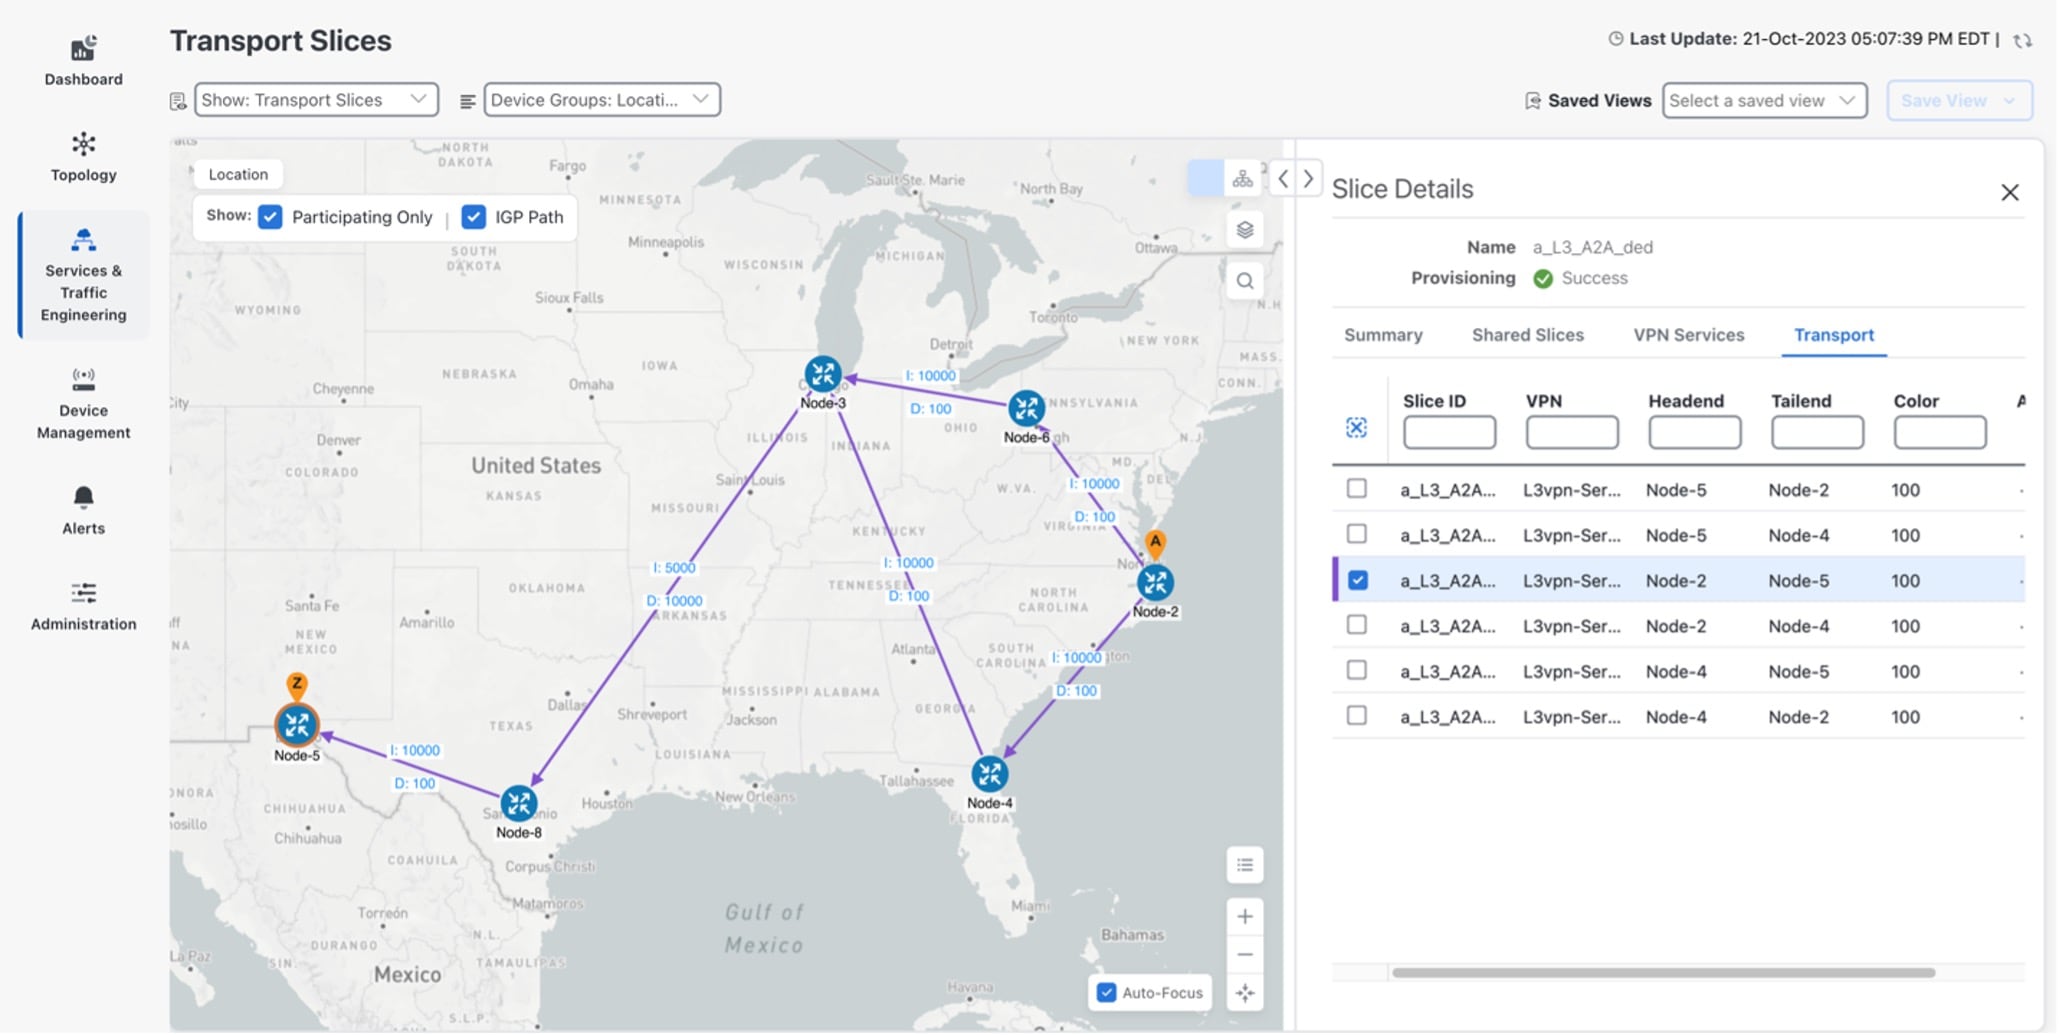Open the Shared Slices tab
Image resolution: width=2059 pixels, height=1035 pixels.
(1527, 335)
